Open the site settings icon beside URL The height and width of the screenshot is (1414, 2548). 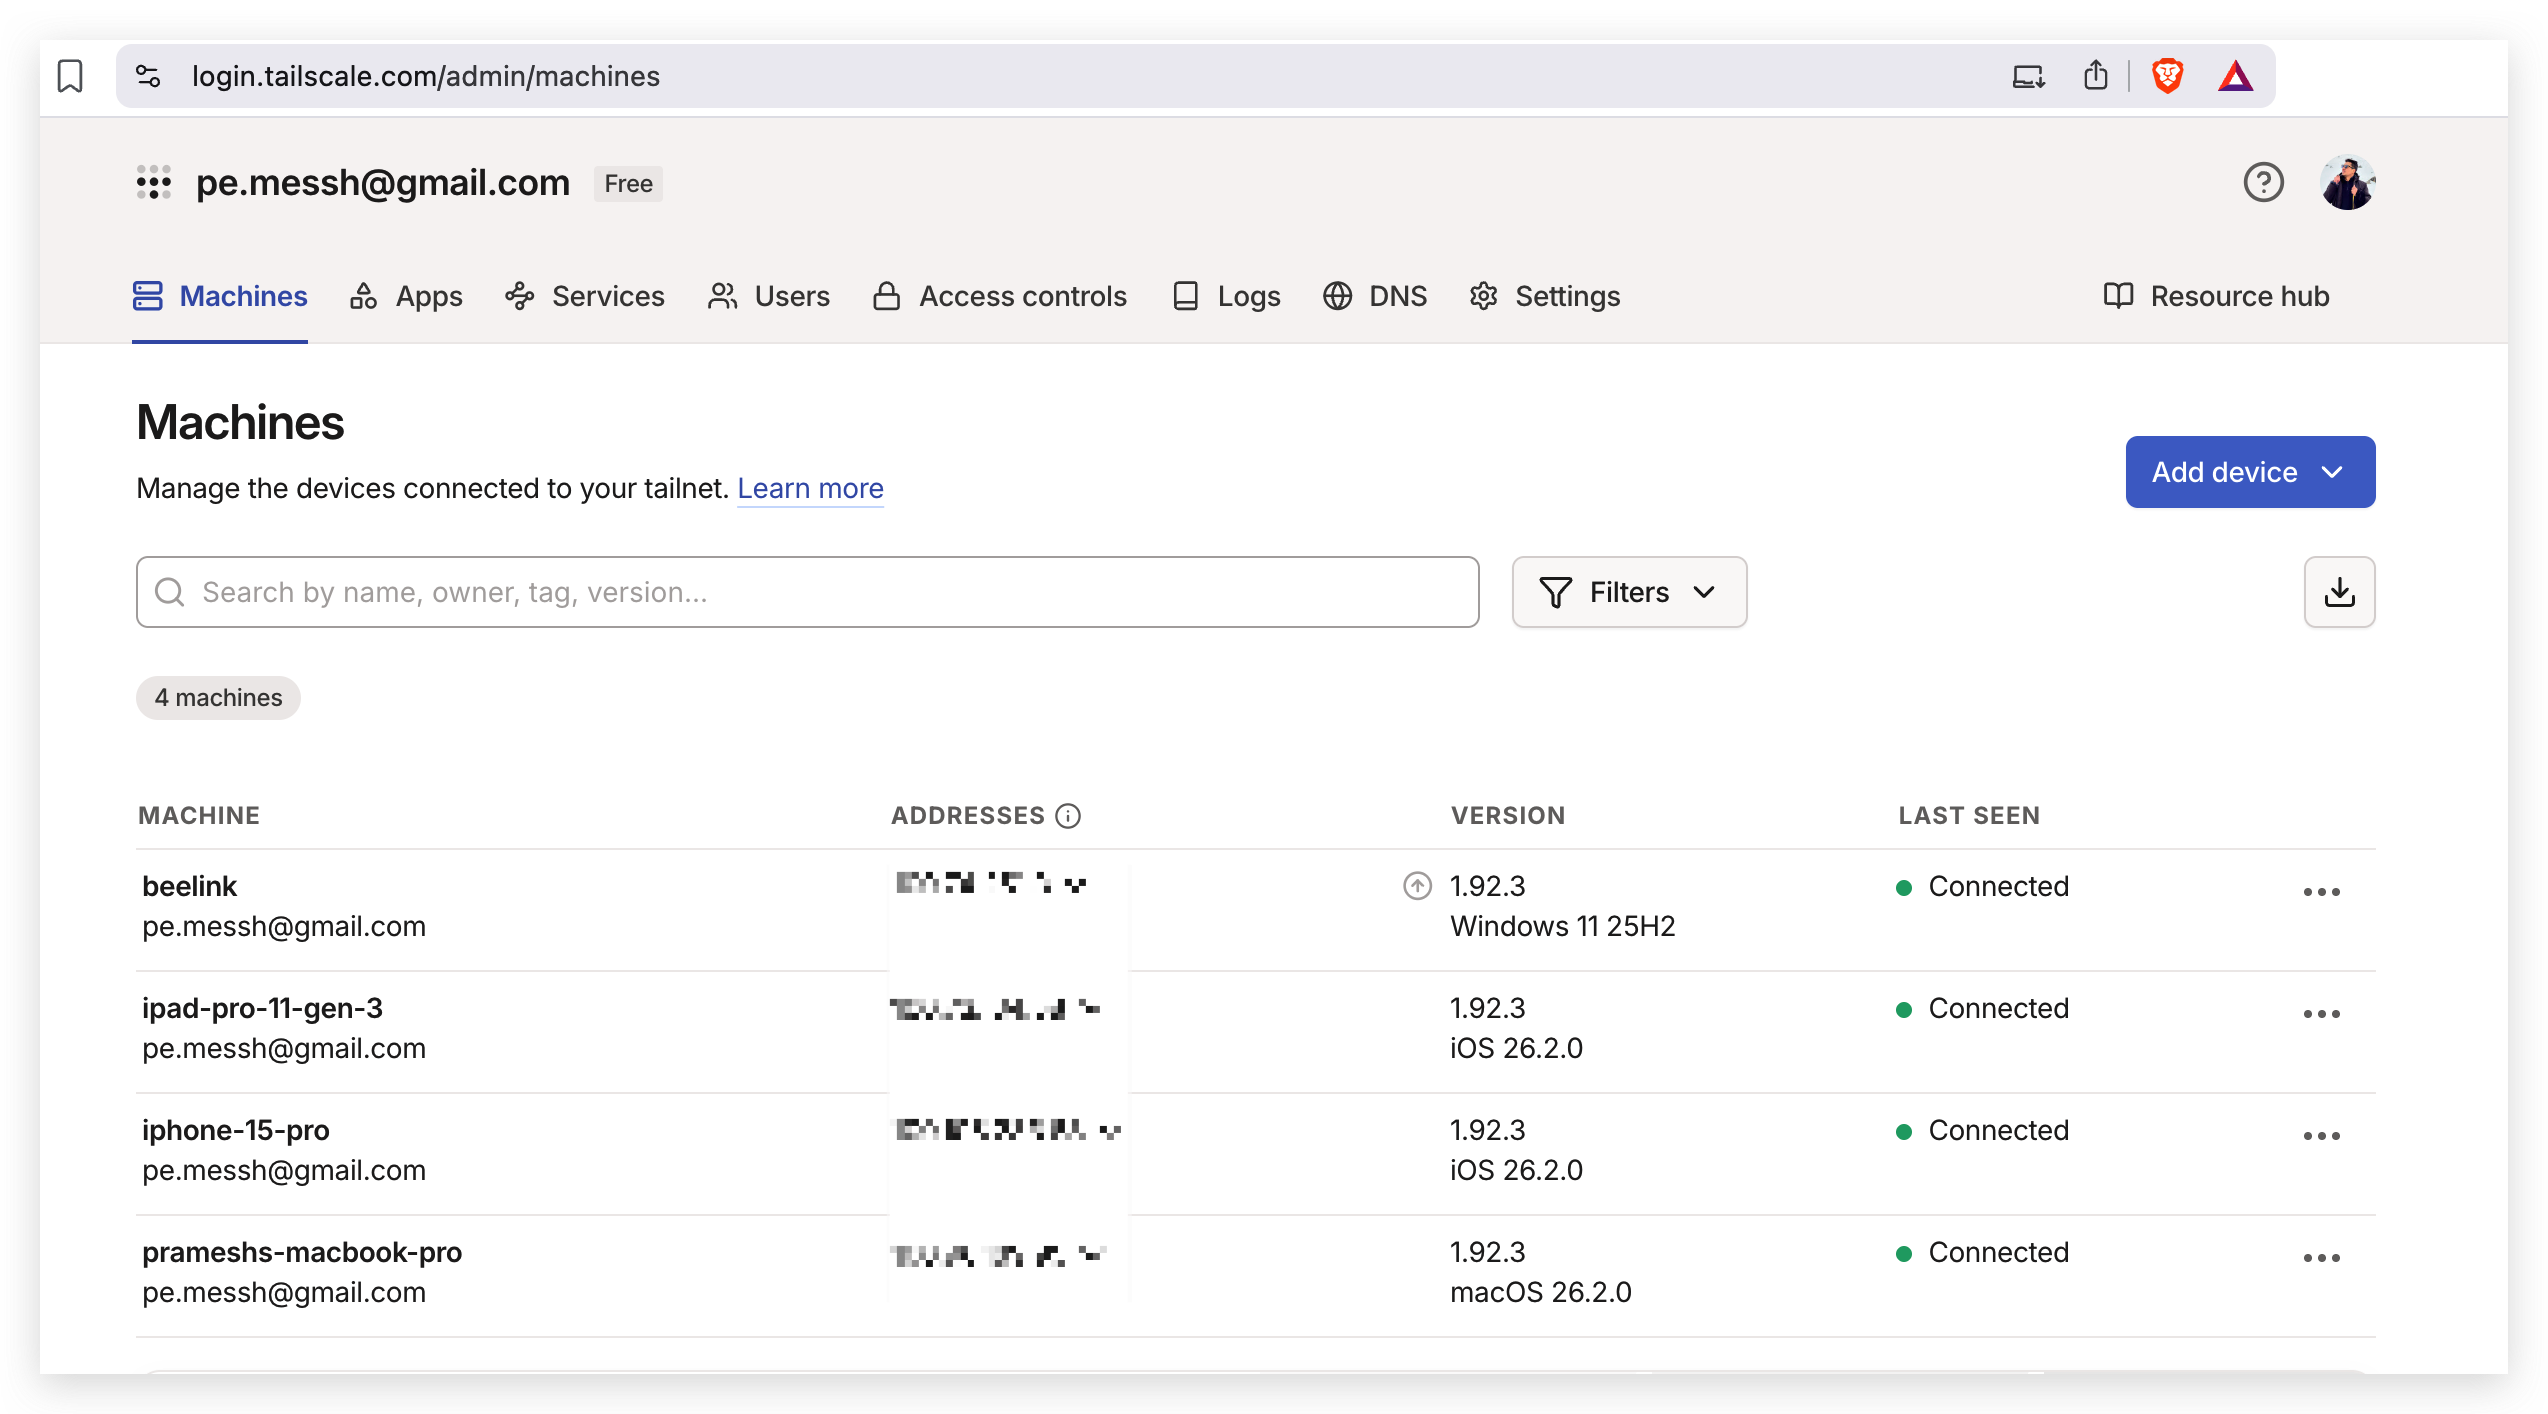tap(148, 76)
